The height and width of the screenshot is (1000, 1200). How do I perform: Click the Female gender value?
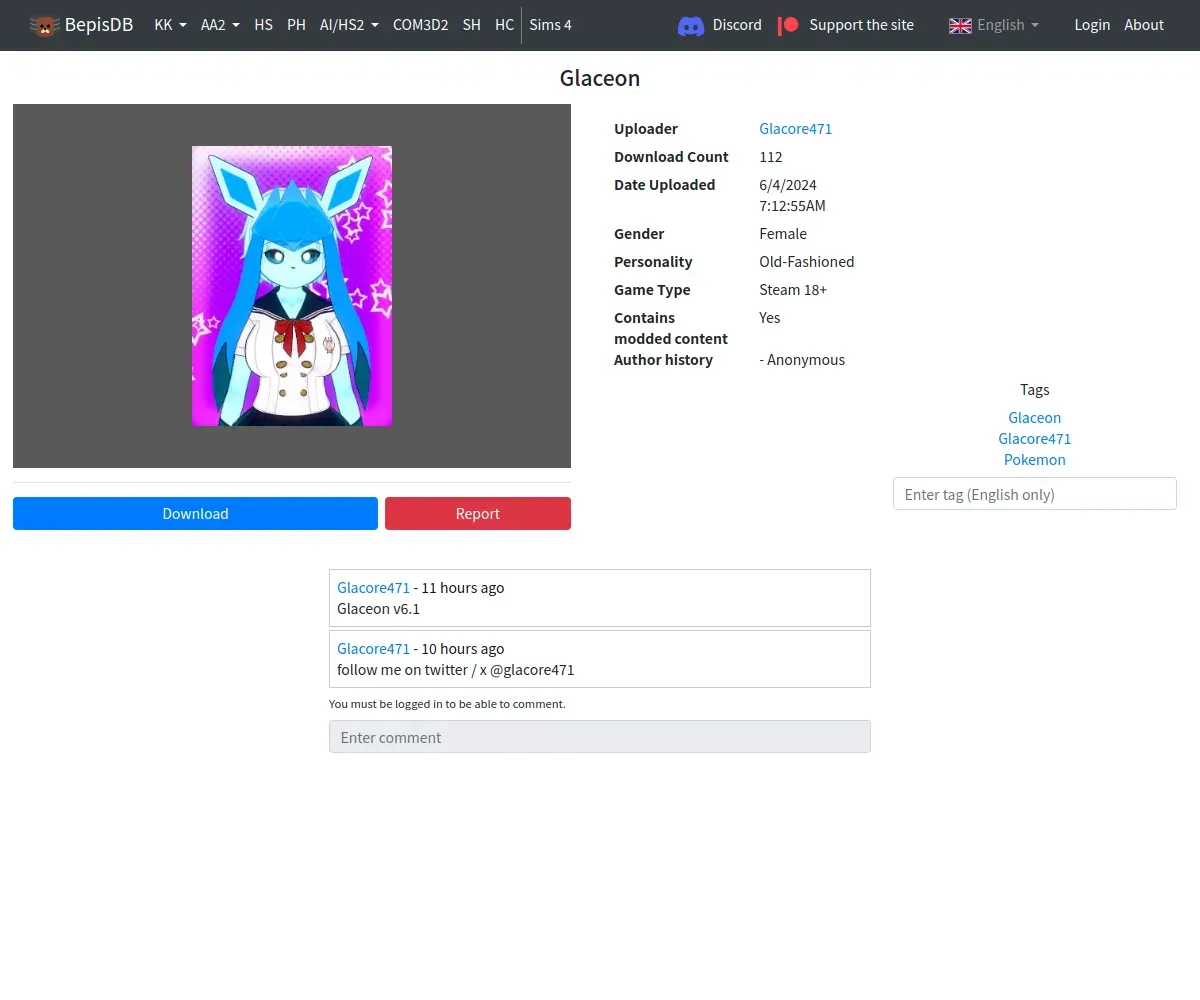click(783, 234)
